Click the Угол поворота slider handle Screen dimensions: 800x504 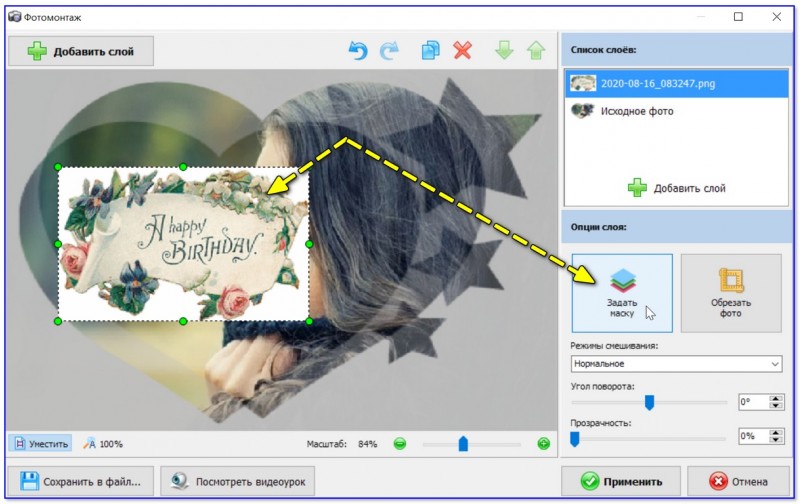tap(649, 402)
